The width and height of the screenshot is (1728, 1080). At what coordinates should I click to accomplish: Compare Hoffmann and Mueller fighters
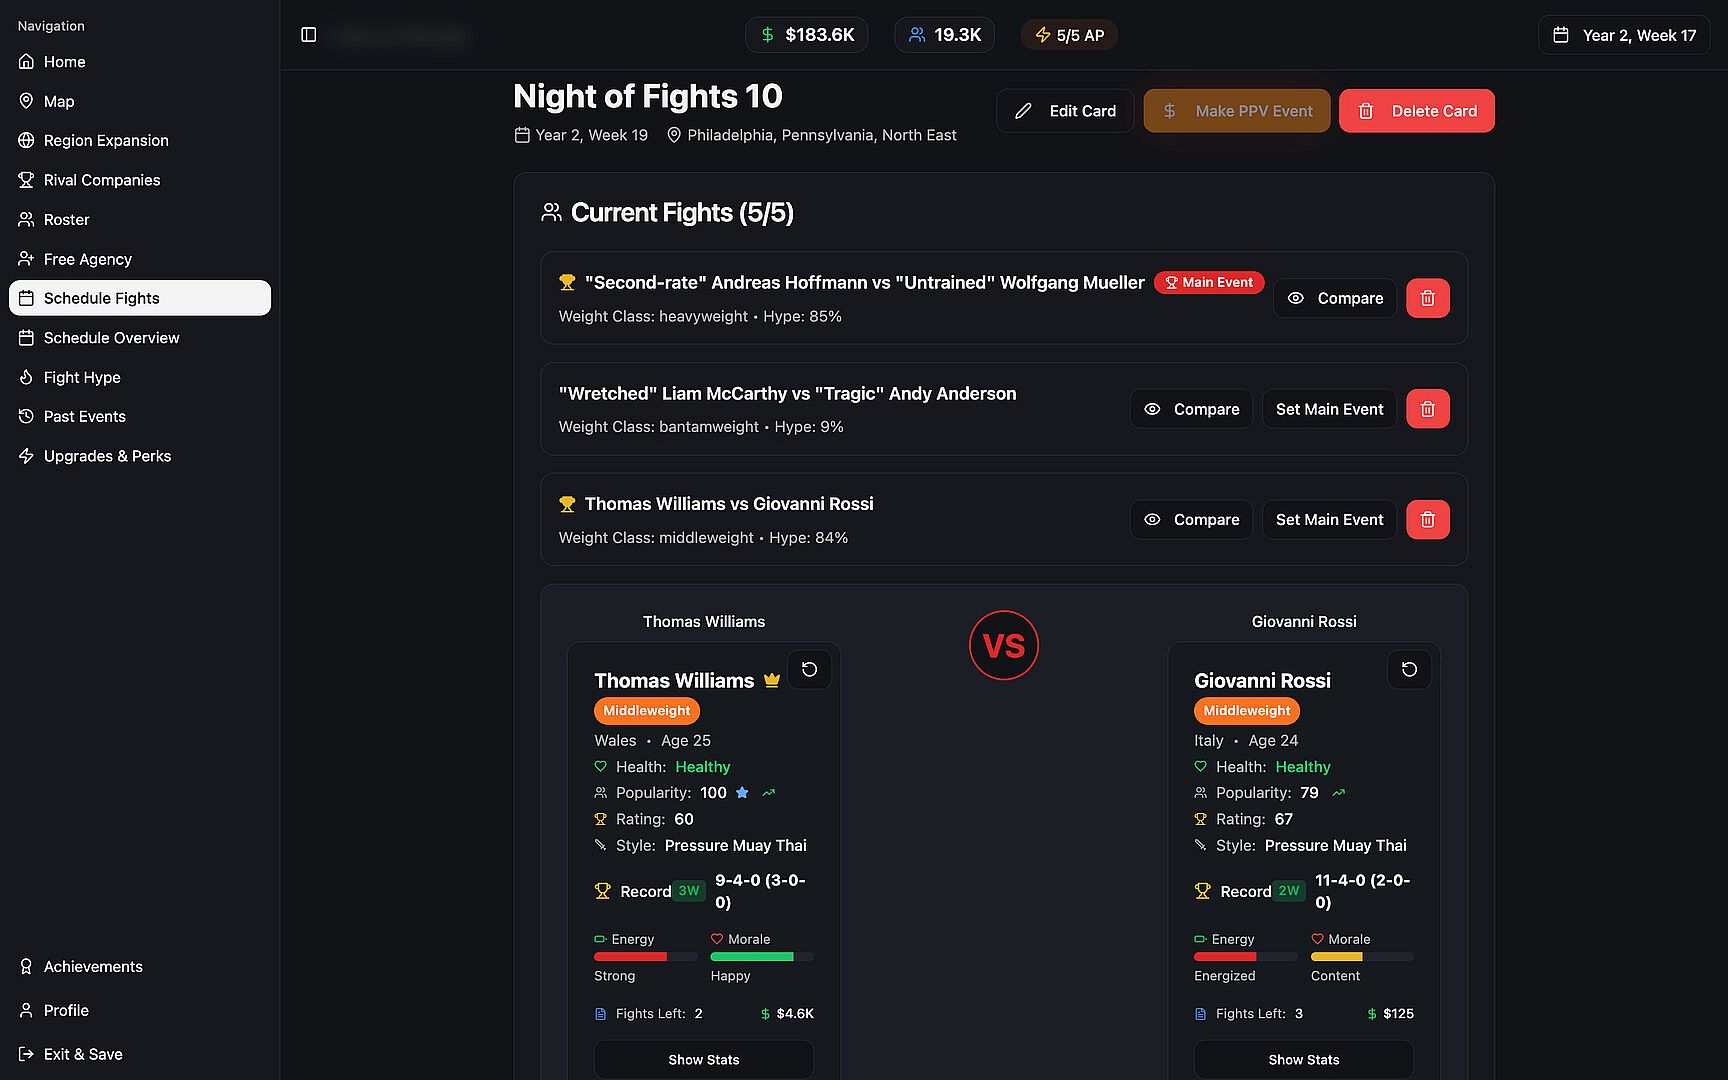[x=1334, y=298]
